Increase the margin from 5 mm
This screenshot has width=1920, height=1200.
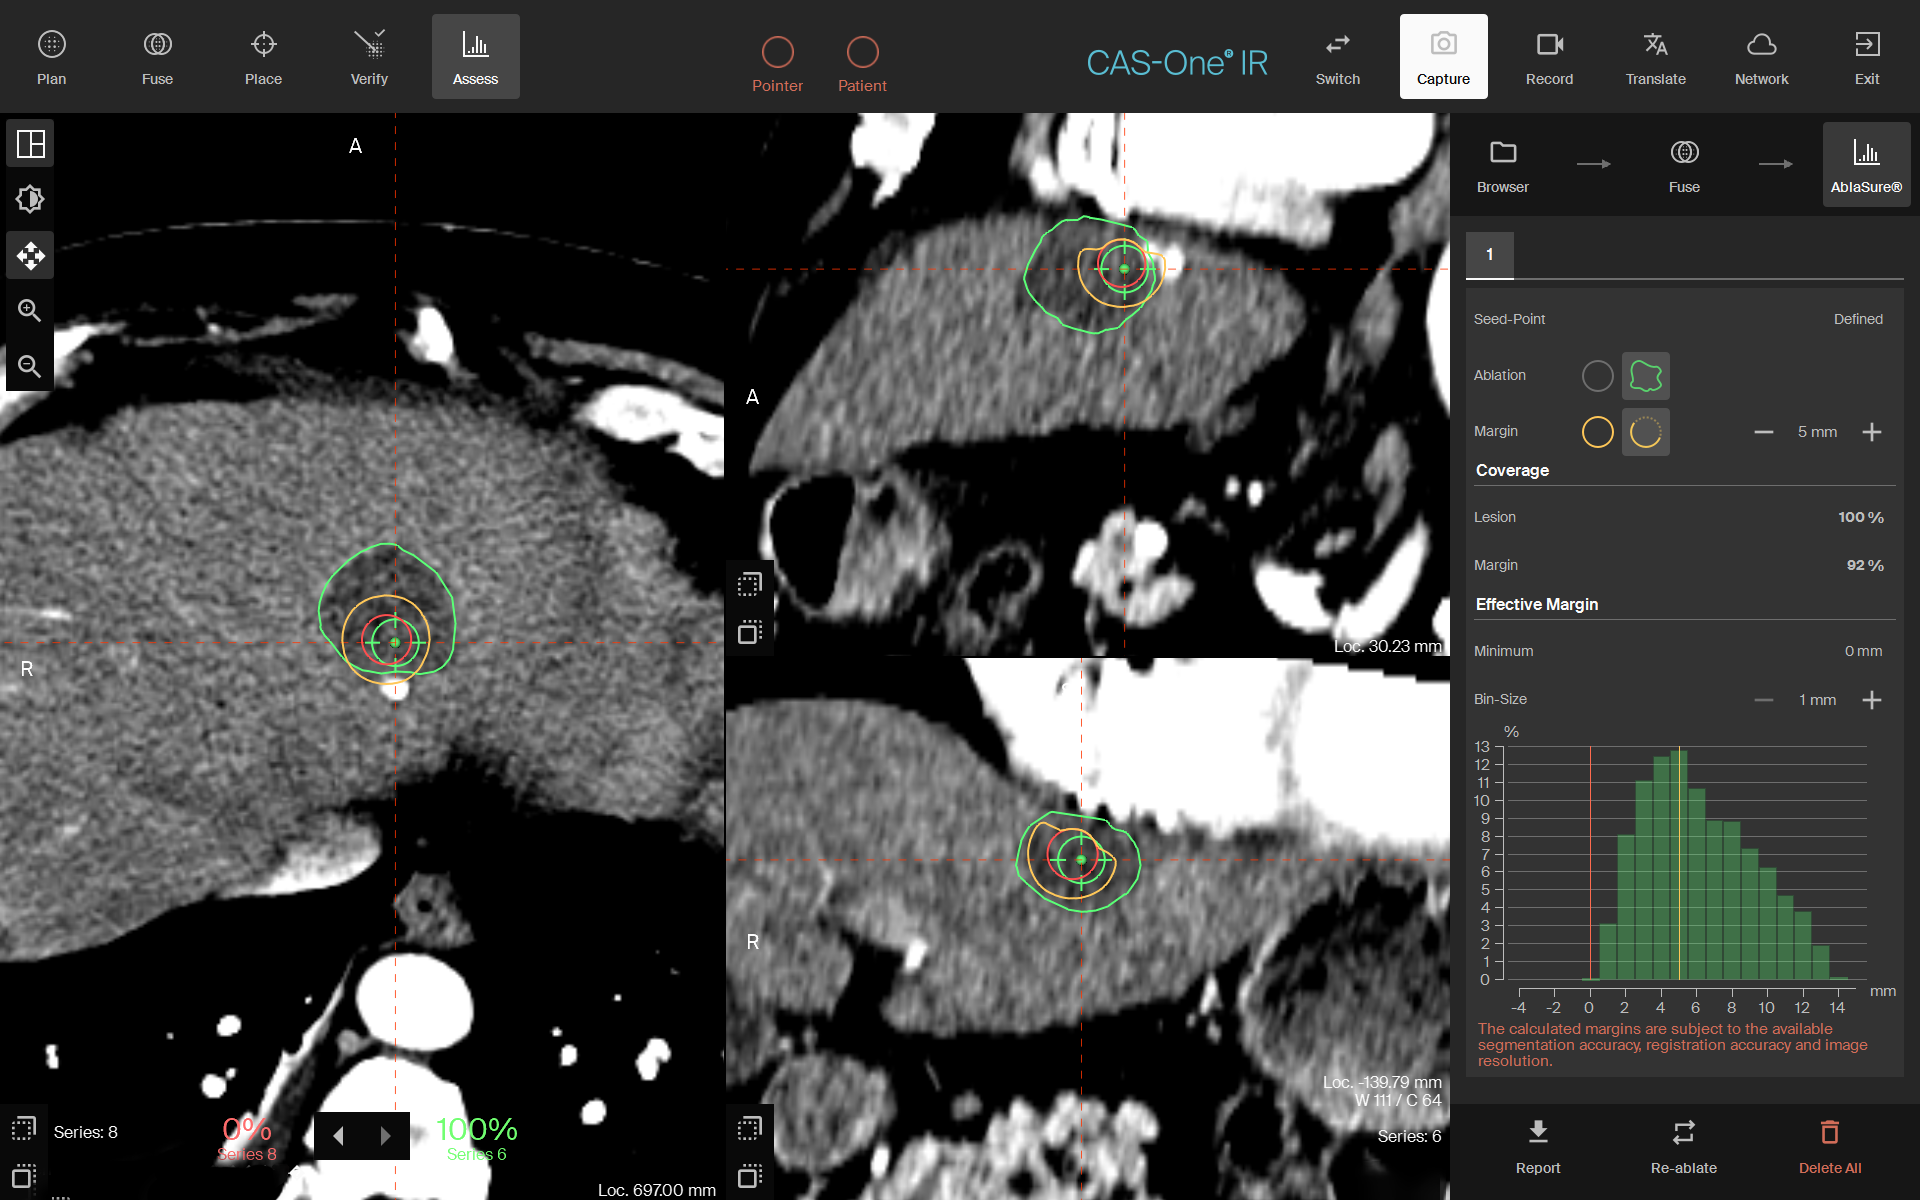[1872, 432]
